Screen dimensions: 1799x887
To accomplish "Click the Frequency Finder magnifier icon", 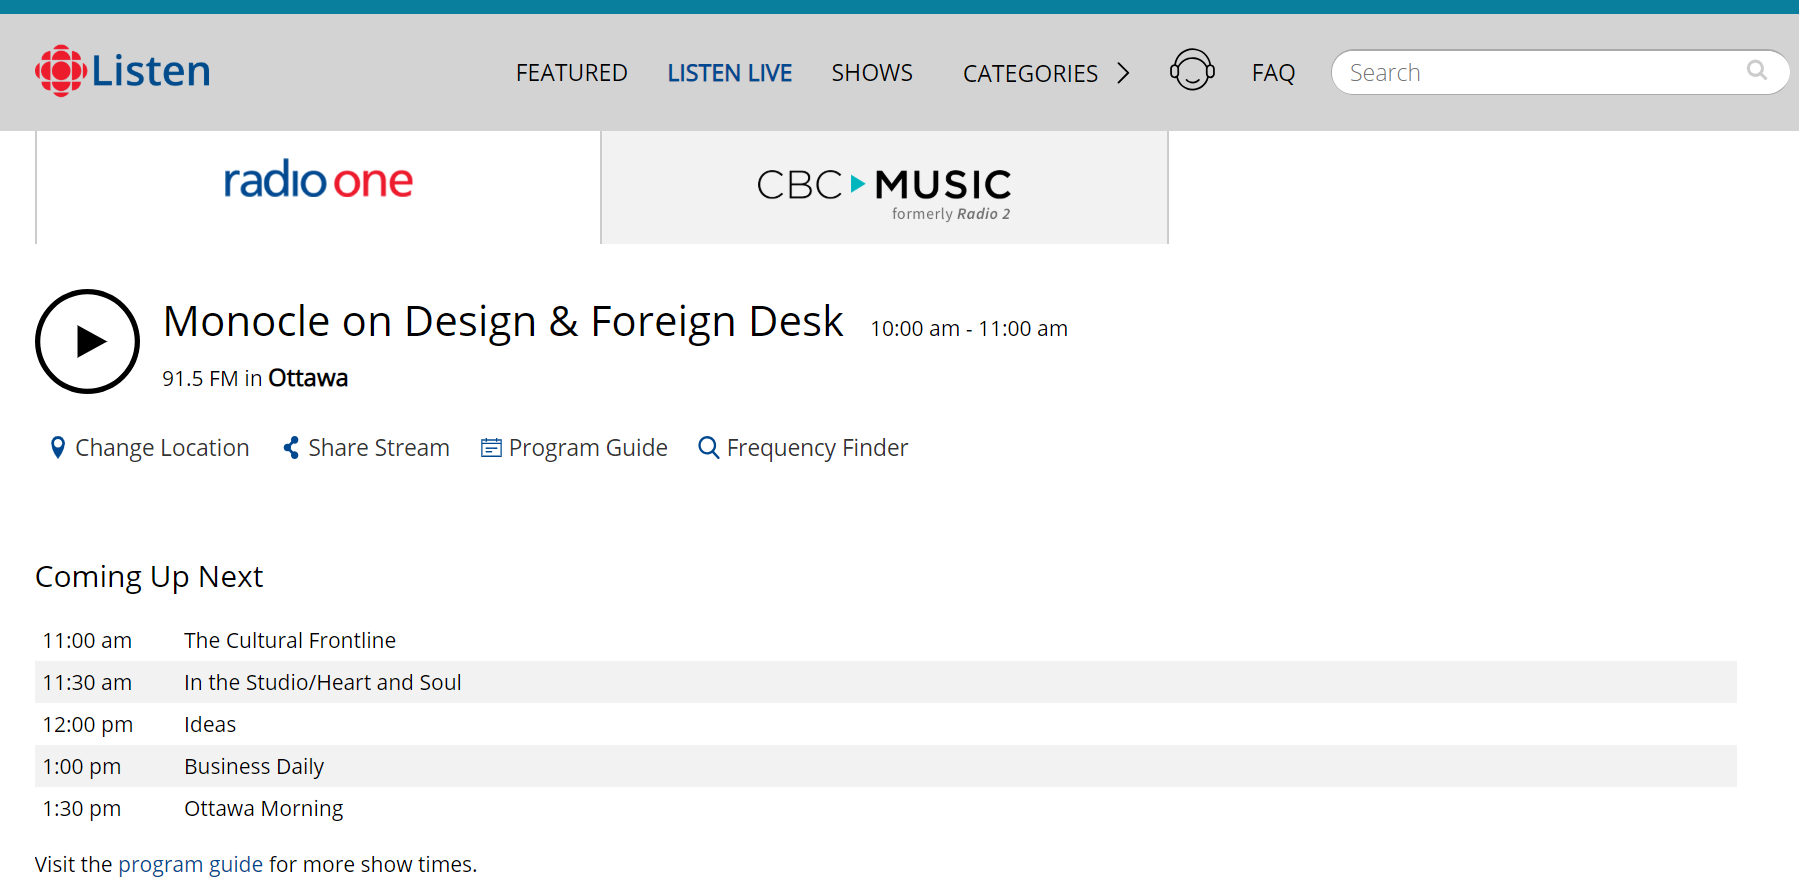I will [708, 448].
